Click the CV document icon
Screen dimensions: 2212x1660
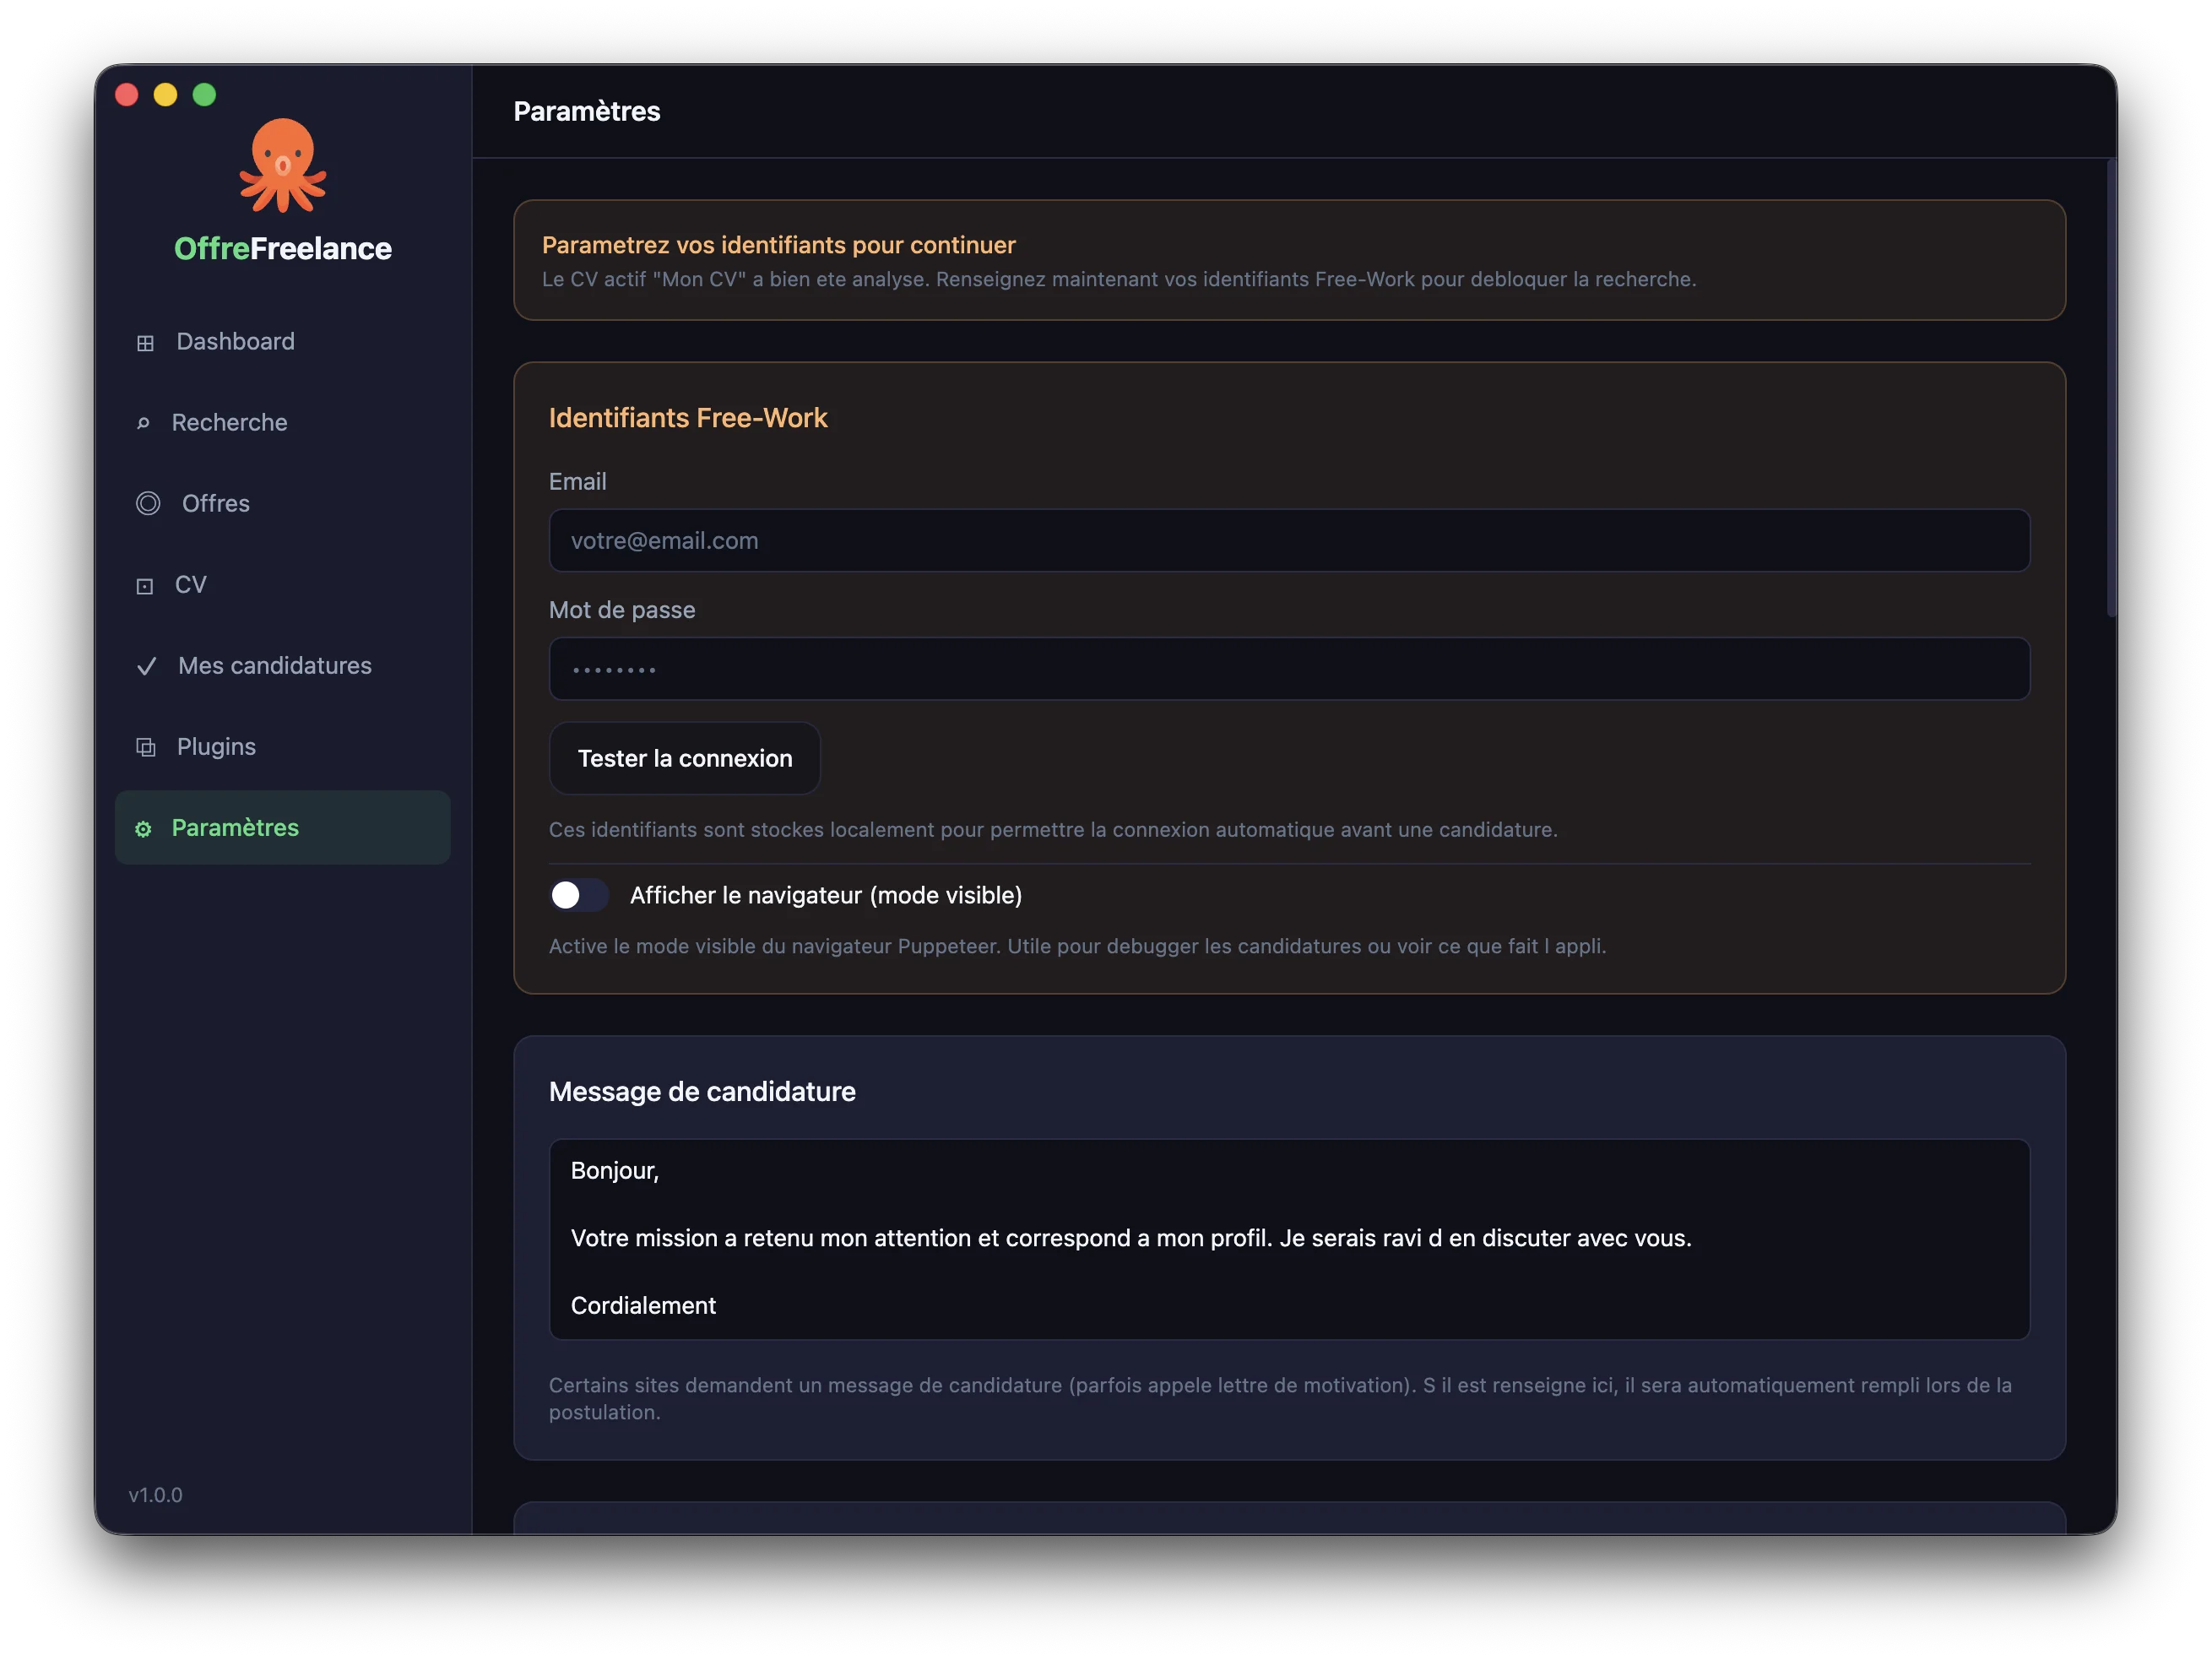145,586
